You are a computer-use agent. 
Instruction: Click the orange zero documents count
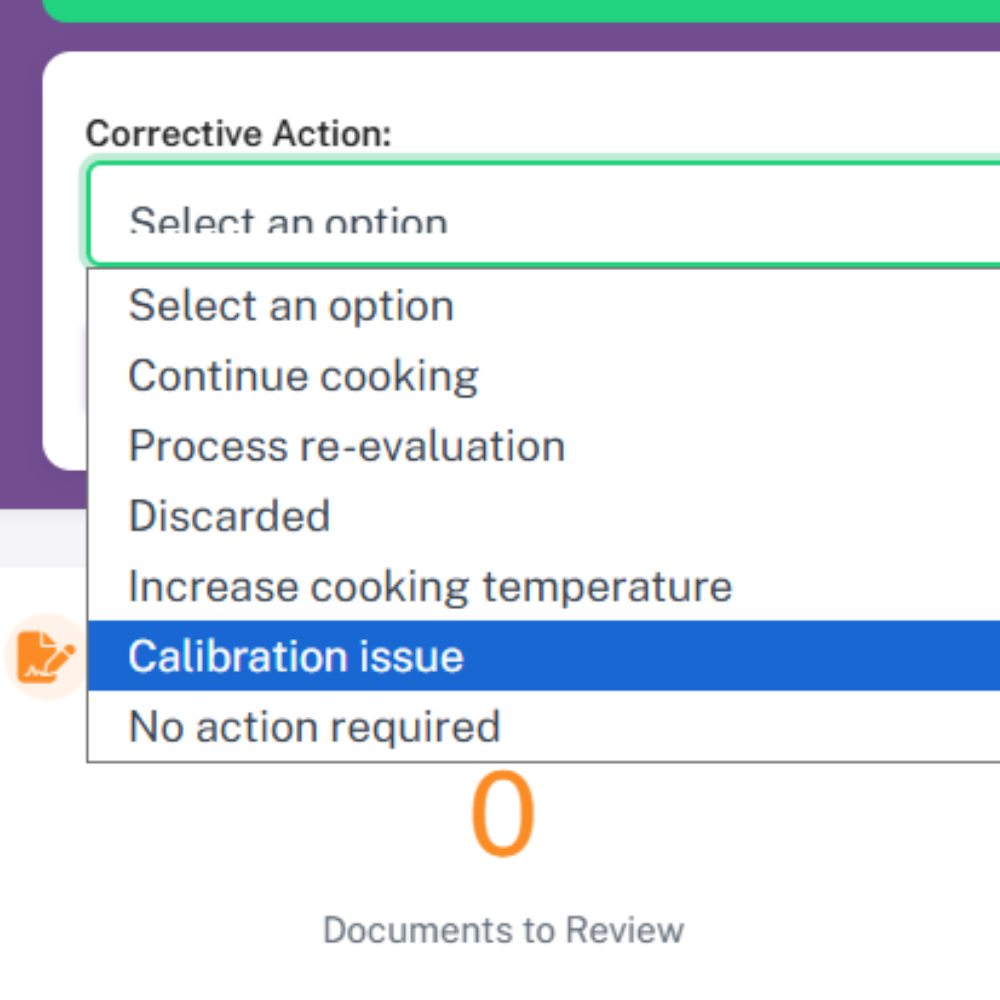(502, 816)
